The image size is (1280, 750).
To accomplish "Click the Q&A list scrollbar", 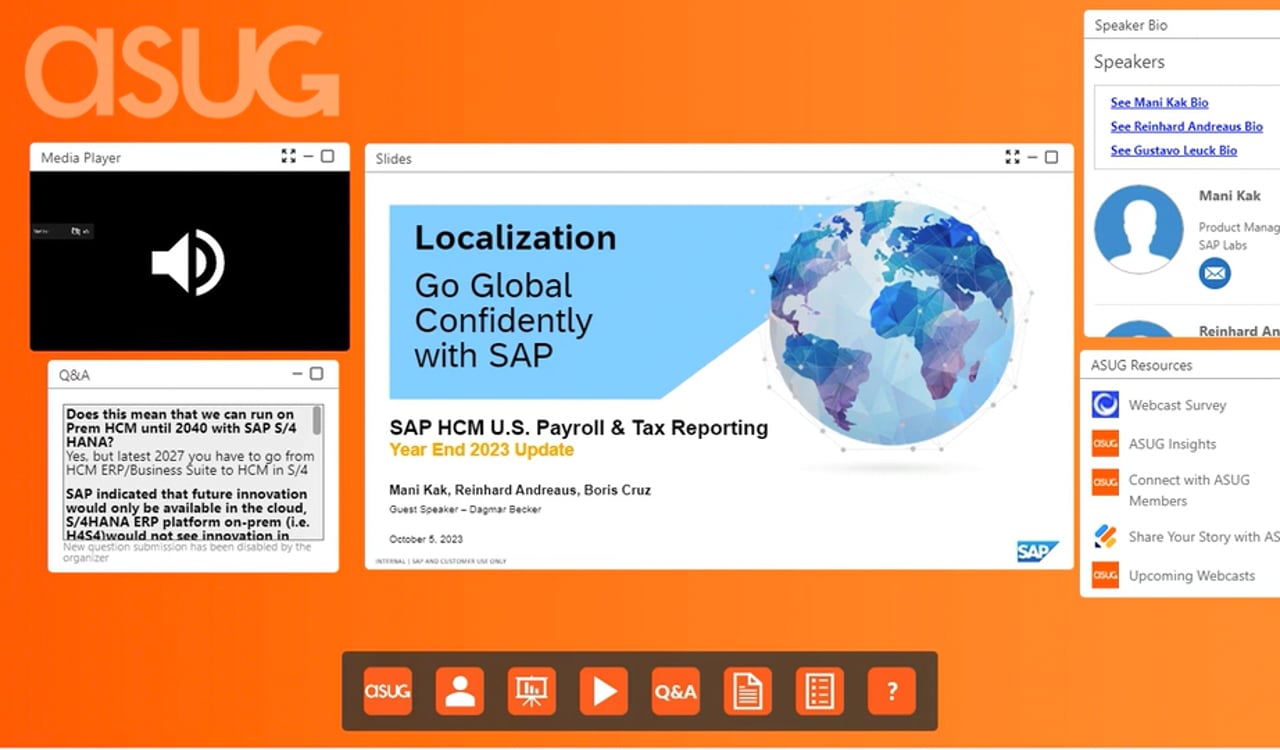I will coord(318,420).
